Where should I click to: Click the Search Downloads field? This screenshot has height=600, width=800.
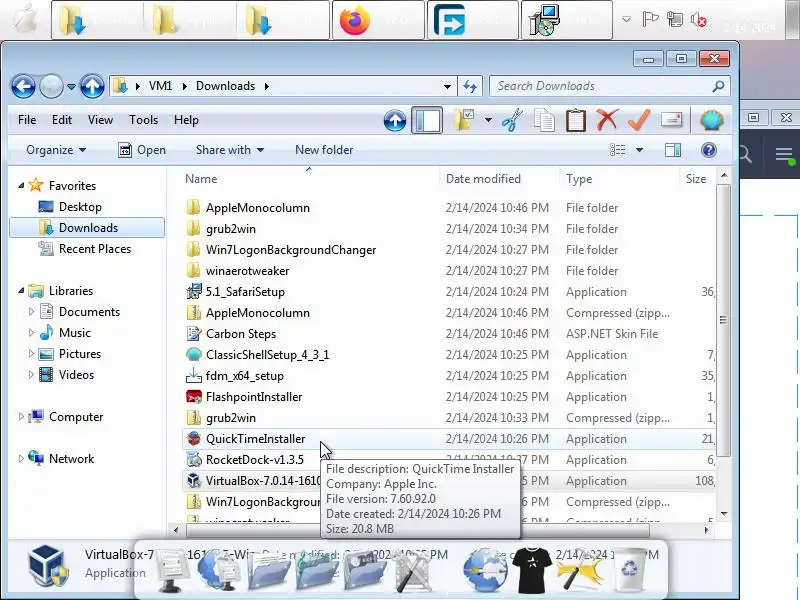coord(610,86)
